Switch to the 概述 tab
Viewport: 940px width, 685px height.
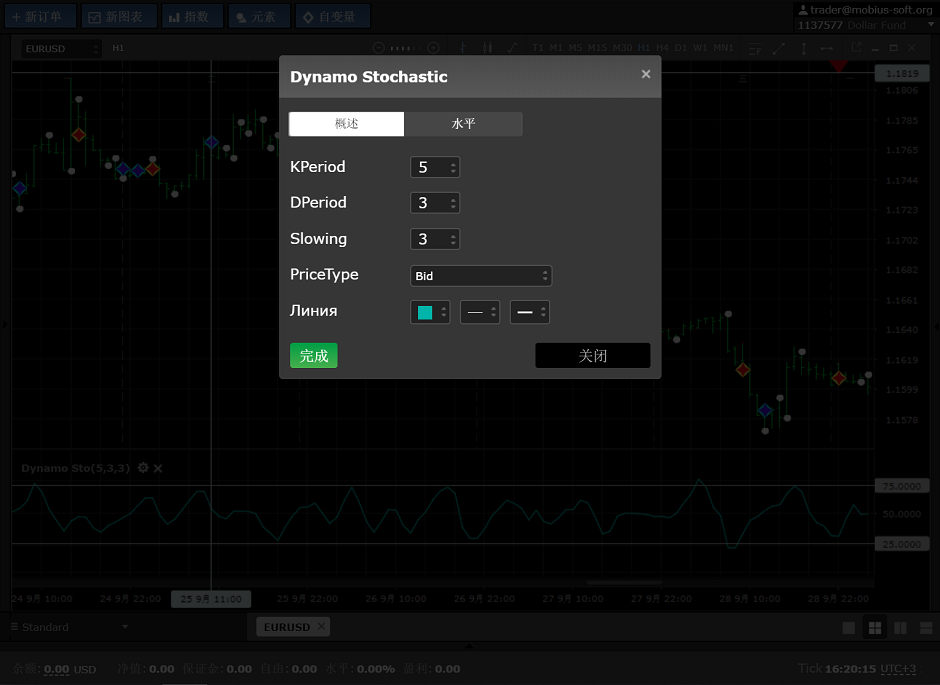(347, 123)
